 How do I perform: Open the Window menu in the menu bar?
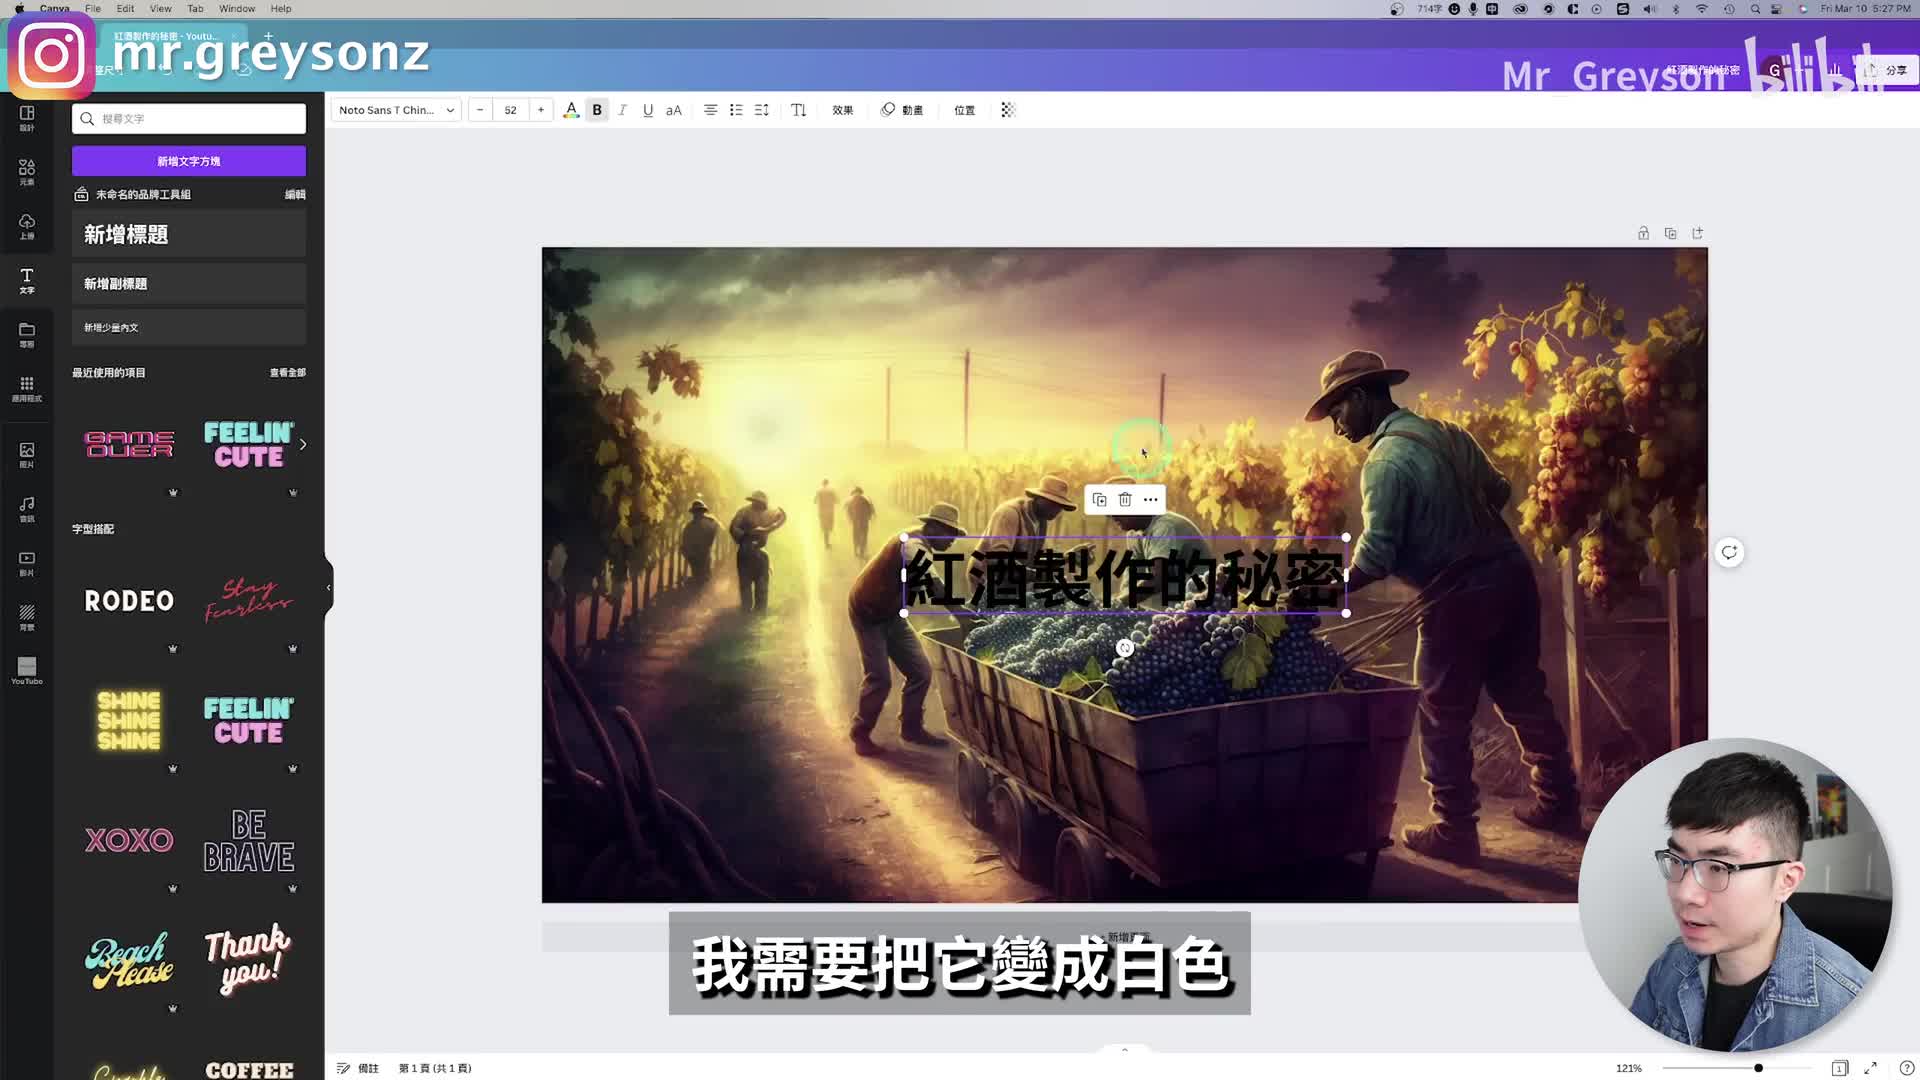[x=237, y=8]
